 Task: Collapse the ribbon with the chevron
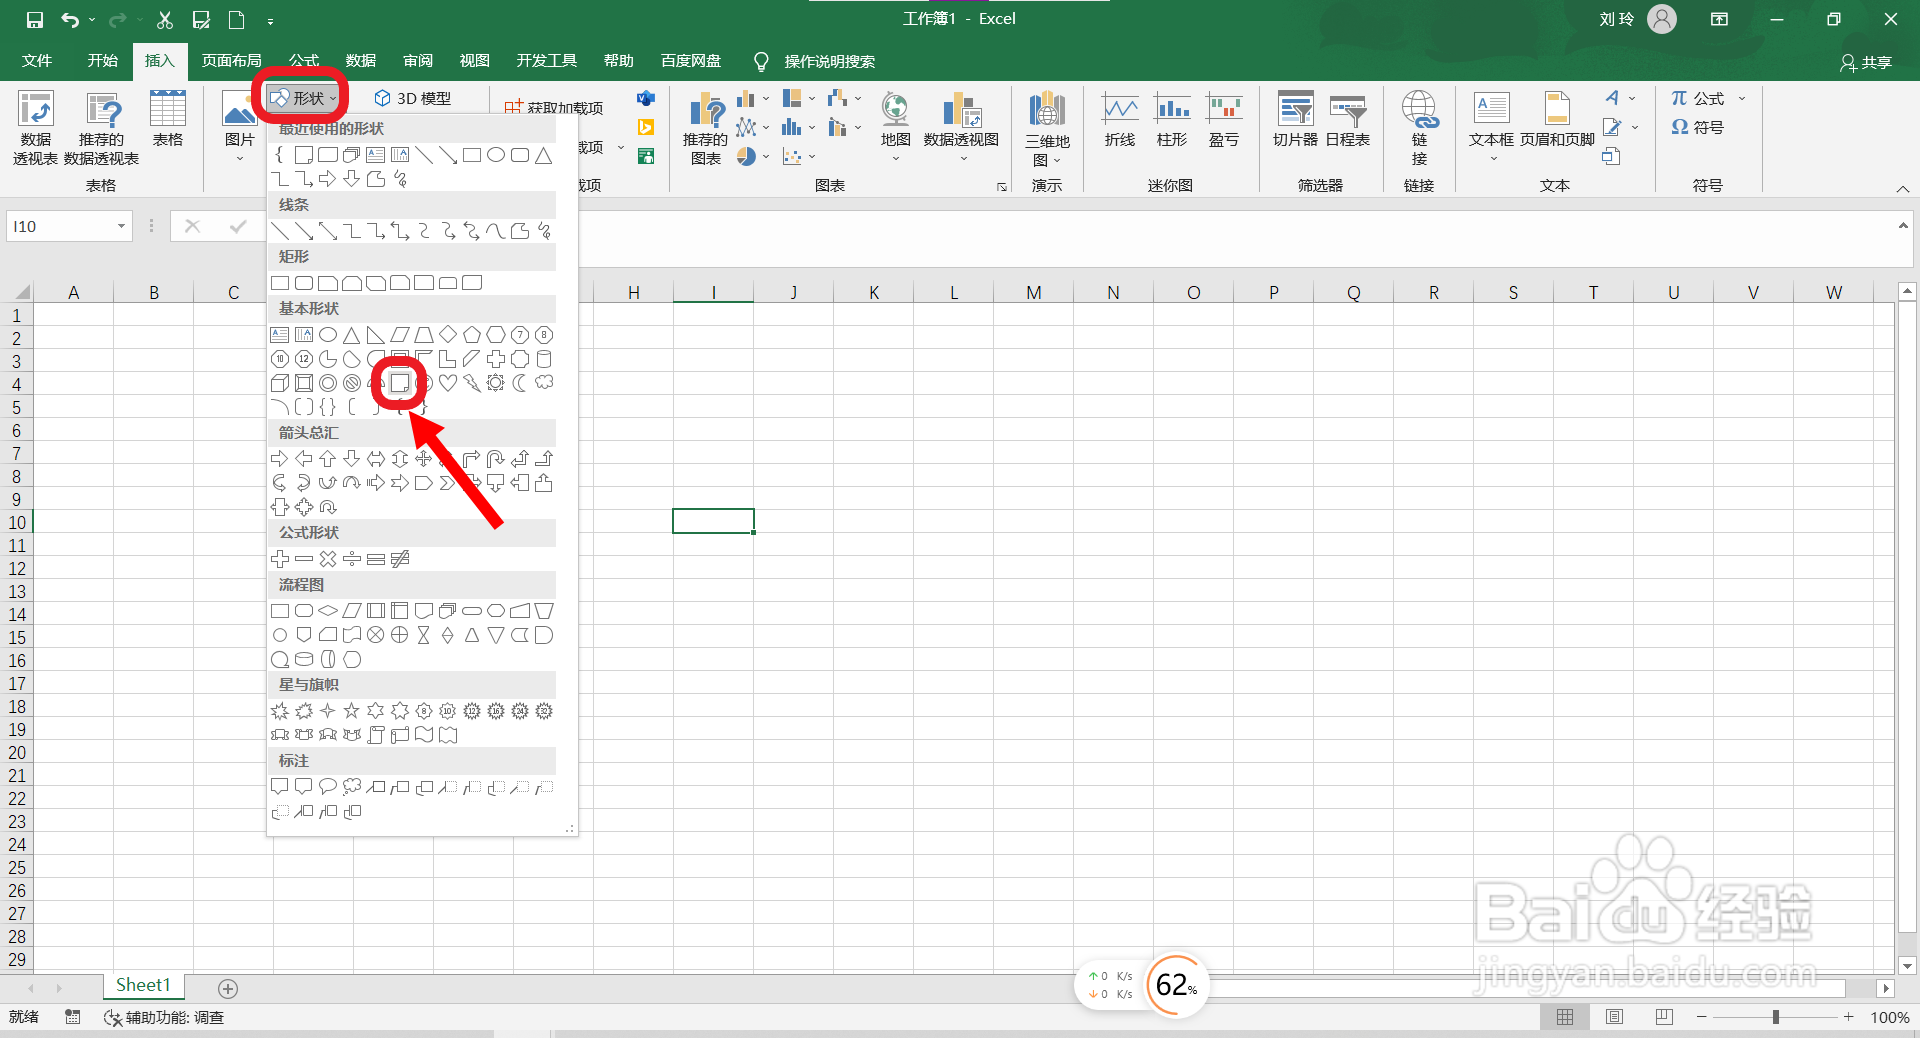pos(1903,188)
